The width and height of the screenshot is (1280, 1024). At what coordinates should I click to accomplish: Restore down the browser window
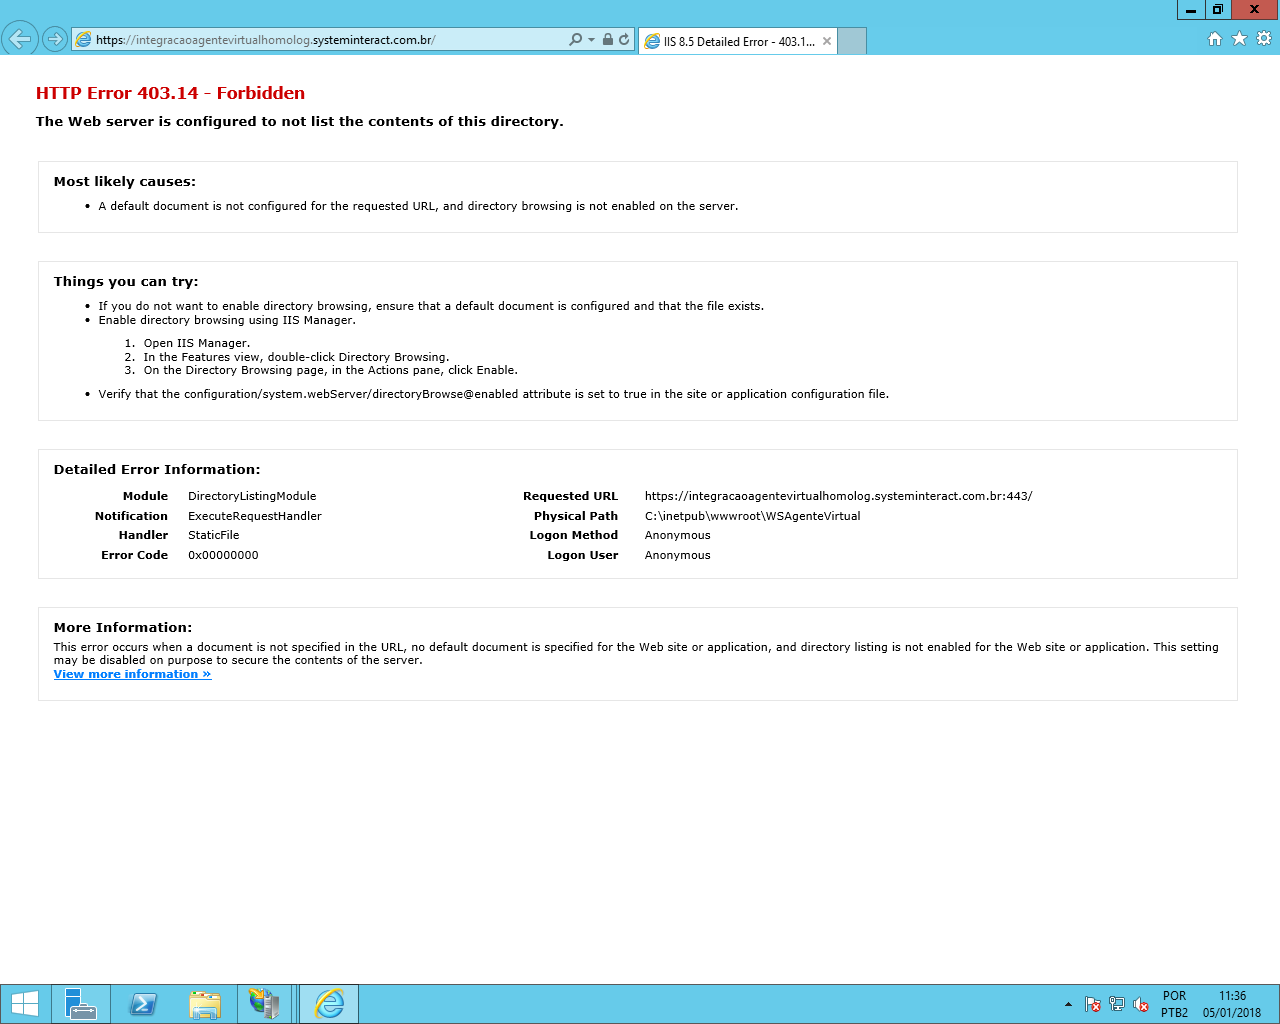(x=1217, y=10)
